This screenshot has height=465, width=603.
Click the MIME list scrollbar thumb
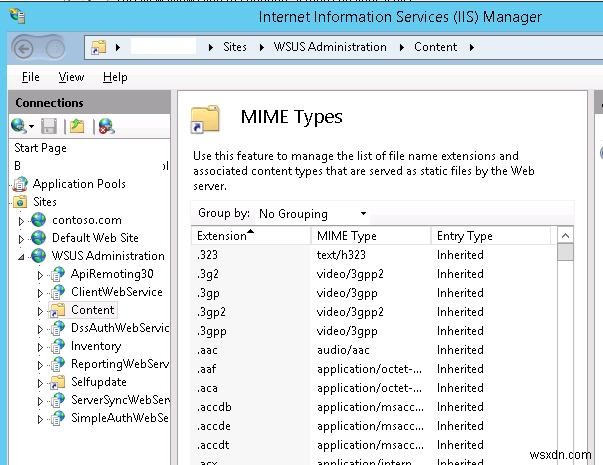click(565, 252)
